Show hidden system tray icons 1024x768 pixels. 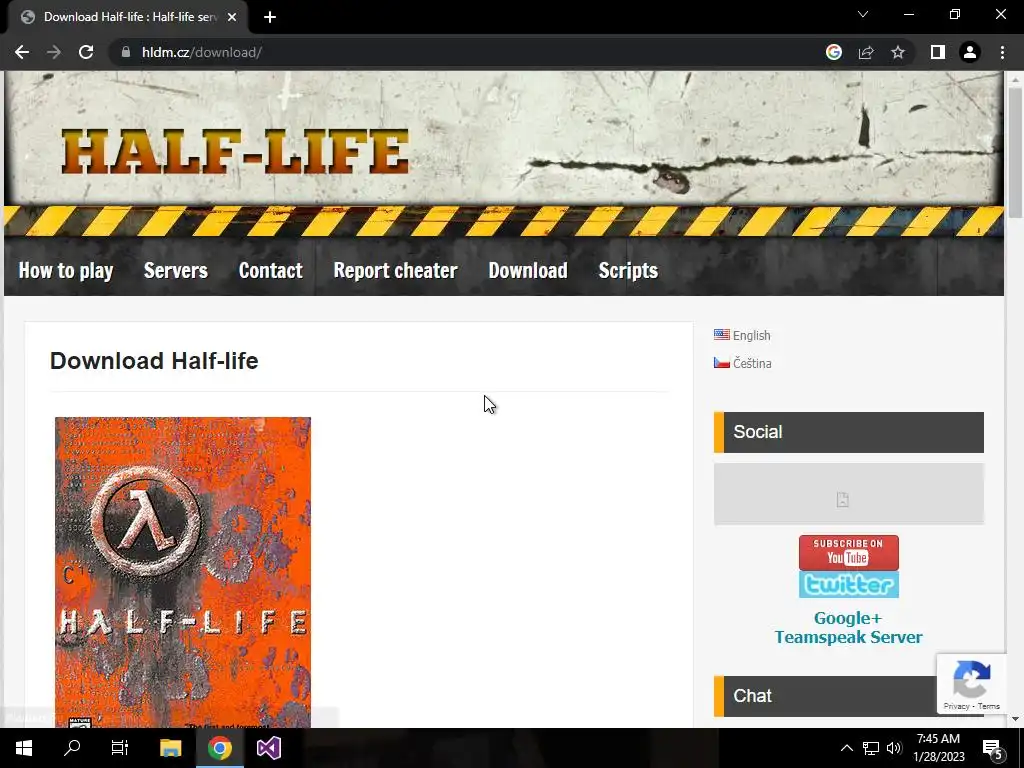(846, 748)
